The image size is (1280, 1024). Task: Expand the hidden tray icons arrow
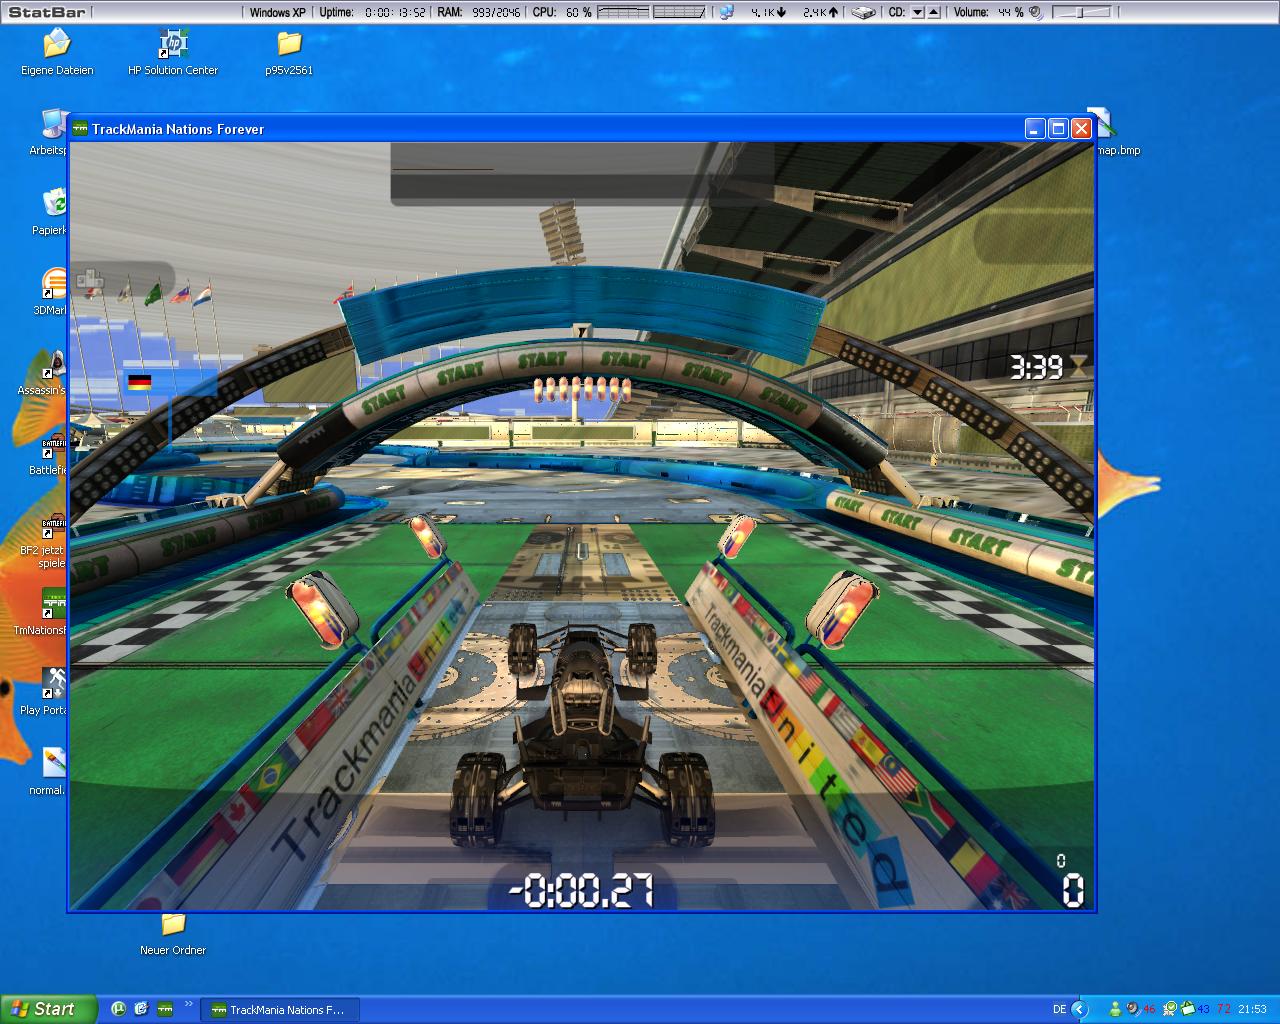1080,1009
